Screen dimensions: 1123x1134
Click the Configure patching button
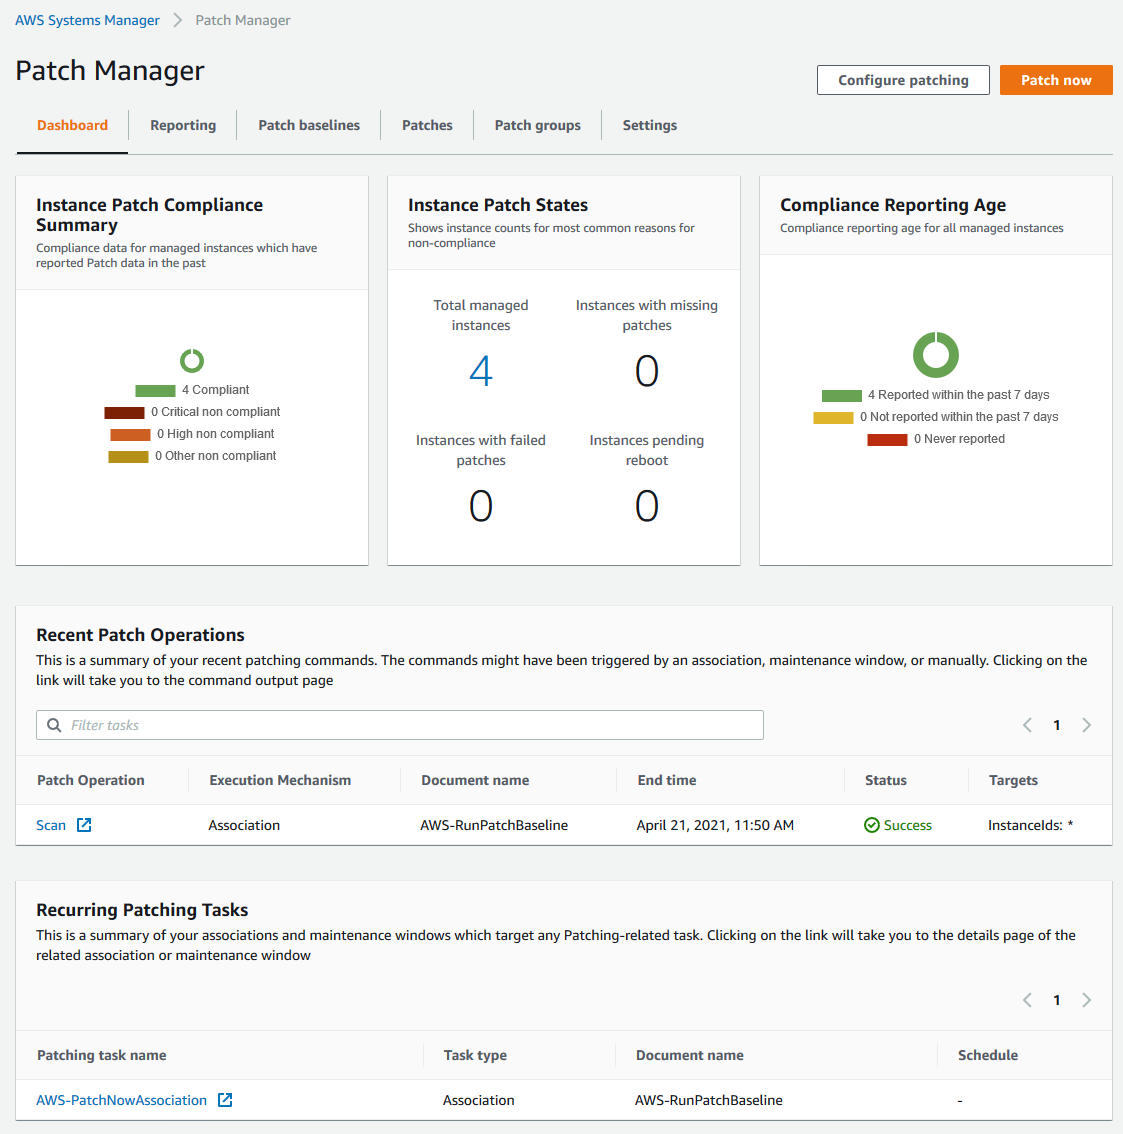(903, 80)
